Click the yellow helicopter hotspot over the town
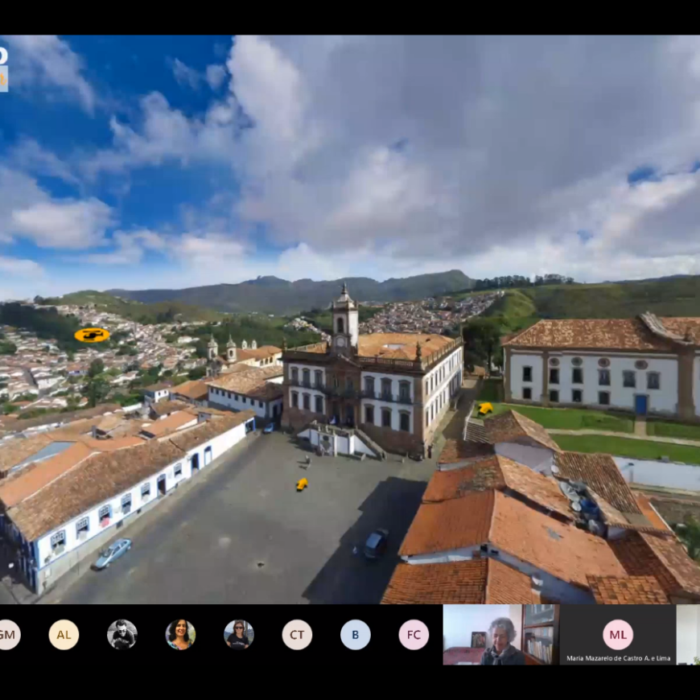Image resolution: width=700 pixels, height=700 pixels. coord(92,335)
